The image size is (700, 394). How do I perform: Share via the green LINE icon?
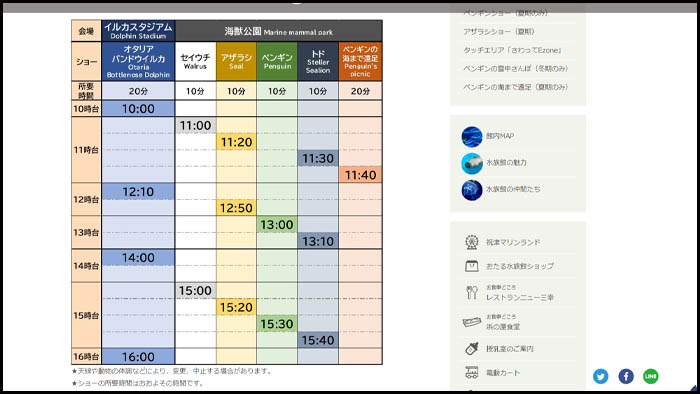click(x=651, y=376)
